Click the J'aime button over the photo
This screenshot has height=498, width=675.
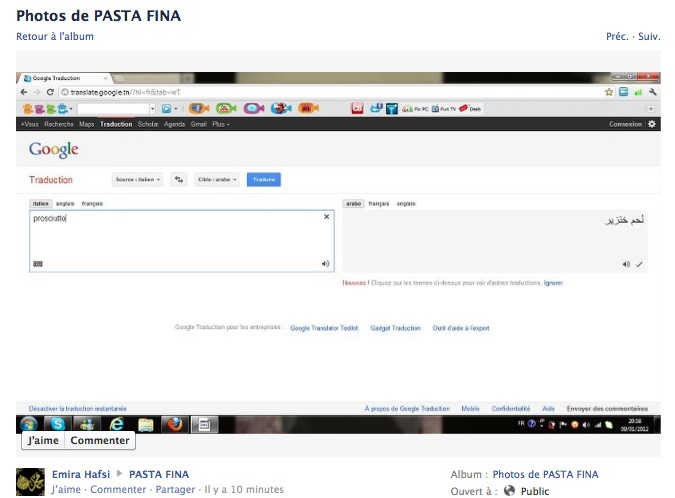click(x=43, y=440)
